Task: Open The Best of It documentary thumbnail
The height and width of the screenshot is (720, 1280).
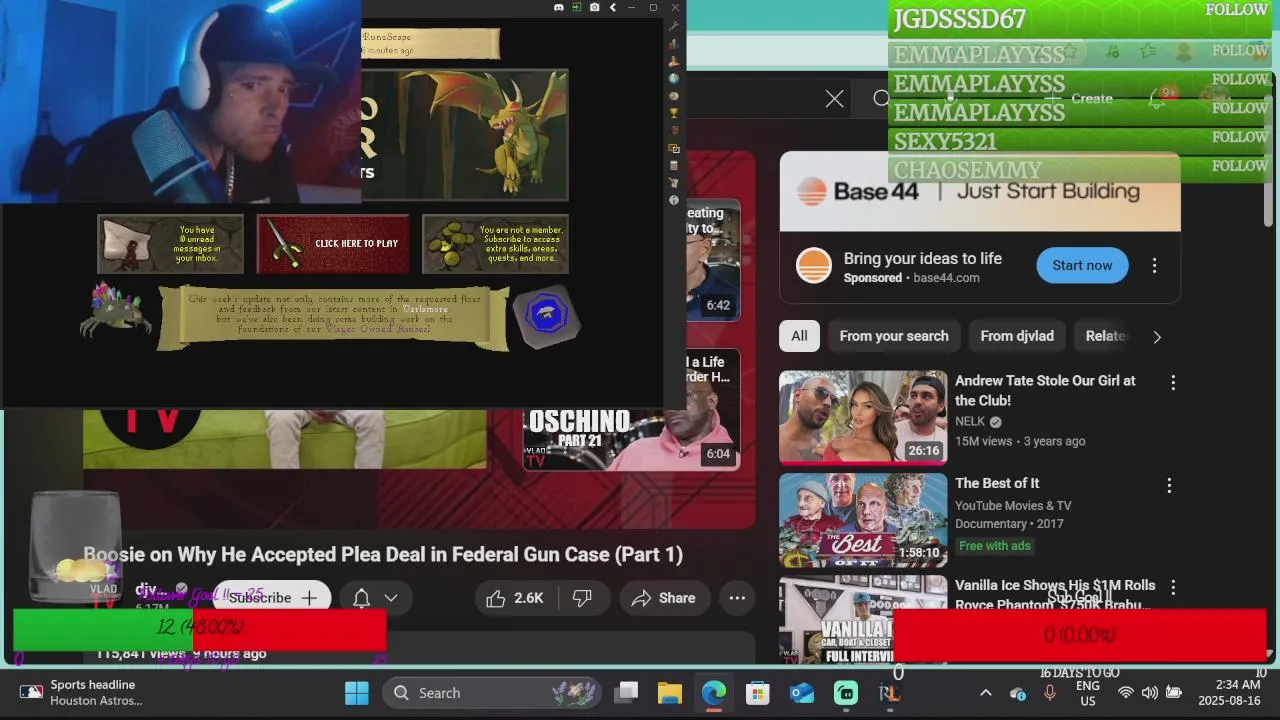Action: 863,520
